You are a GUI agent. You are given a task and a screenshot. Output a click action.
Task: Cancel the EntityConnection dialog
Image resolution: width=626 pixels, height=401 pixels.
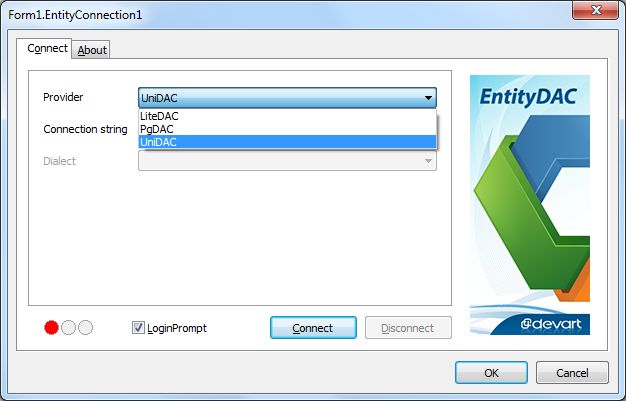[x=572, y=373]
